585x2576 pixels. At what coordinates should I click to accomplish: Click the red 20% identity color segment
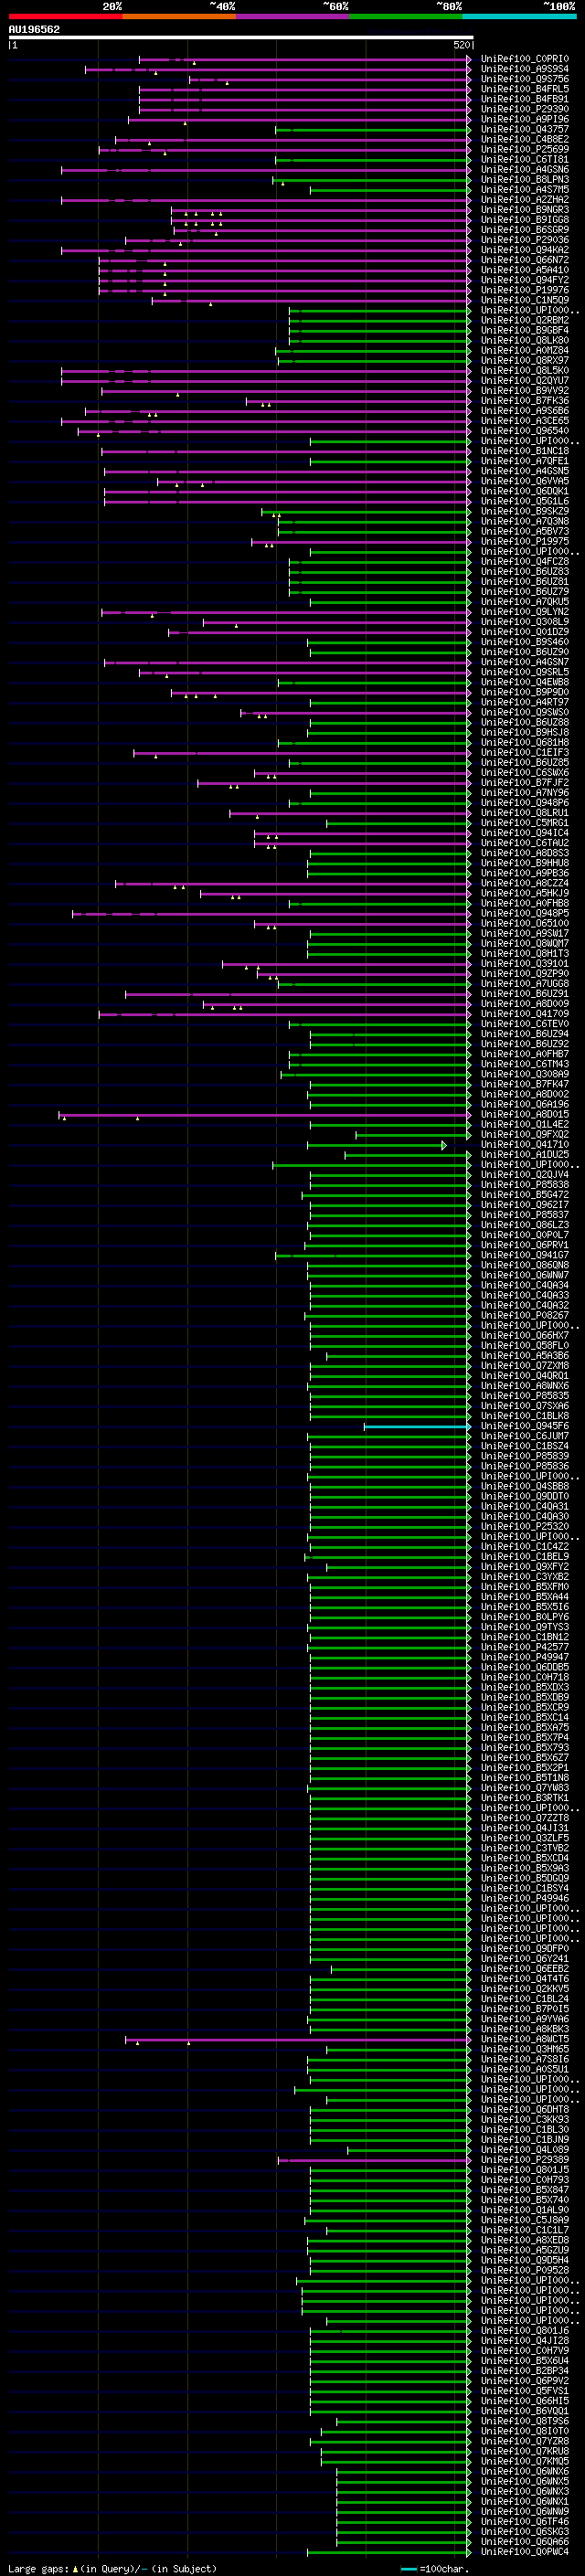point(65,16)
